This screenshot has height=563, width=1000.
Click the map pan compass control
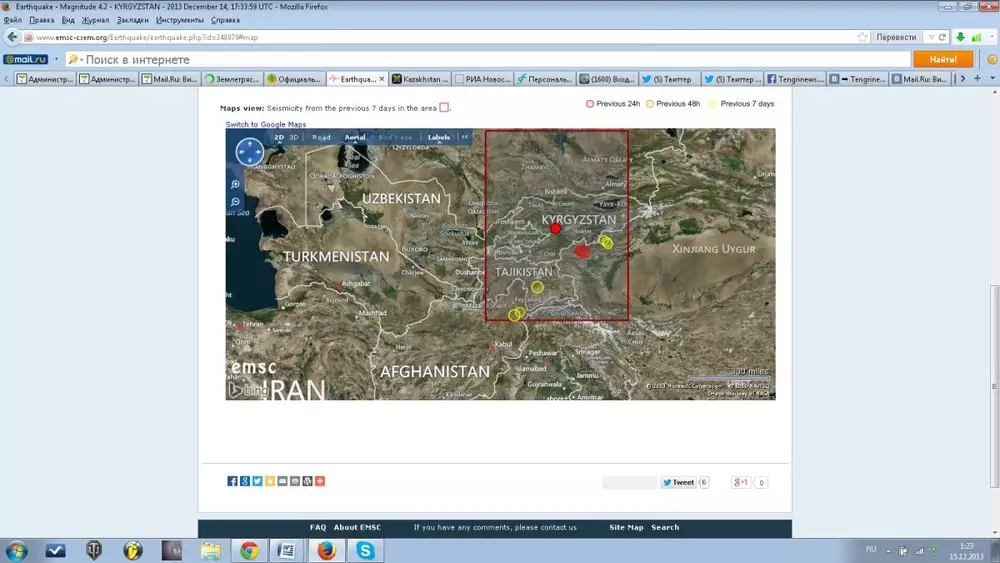click(249, 152)
